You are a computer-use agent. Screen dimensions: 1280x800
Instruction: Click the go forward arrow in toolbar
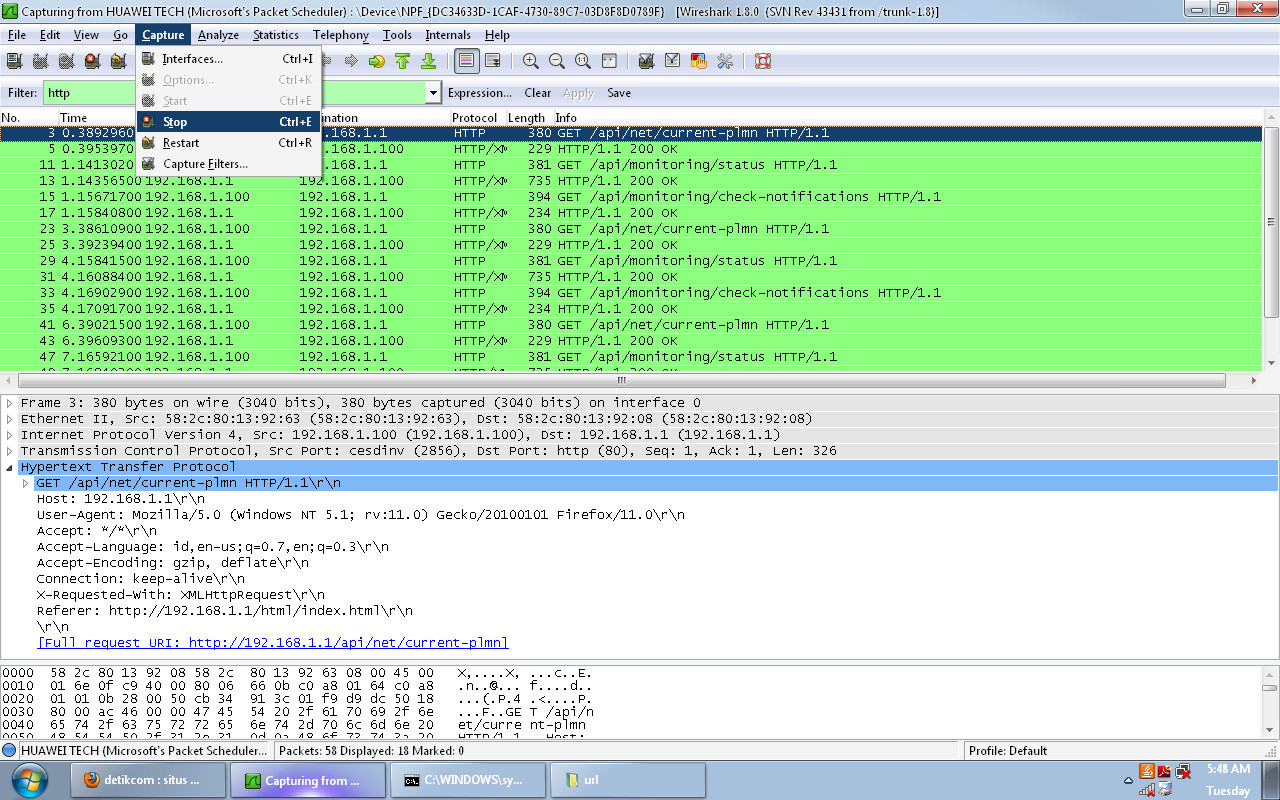[351, 61]
